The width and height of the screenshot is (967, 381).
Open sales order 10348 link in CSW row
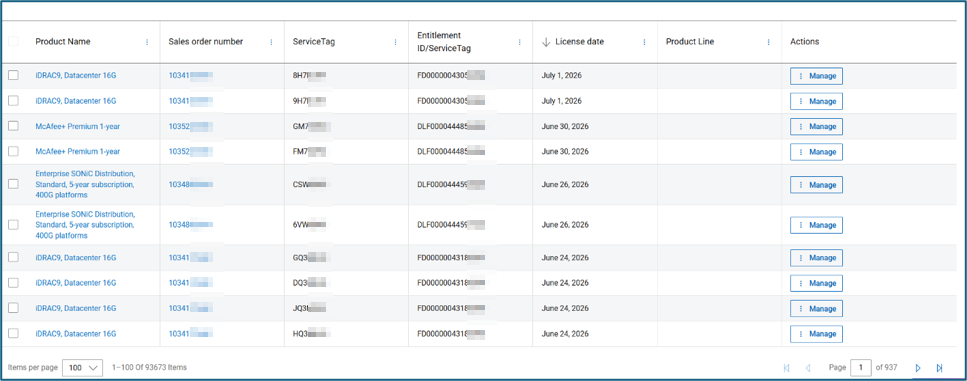coord(191,184)
